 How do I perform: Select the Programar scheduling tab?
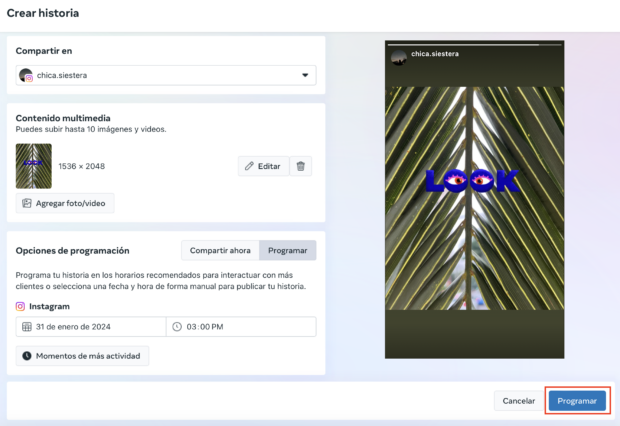pos(287,250)
